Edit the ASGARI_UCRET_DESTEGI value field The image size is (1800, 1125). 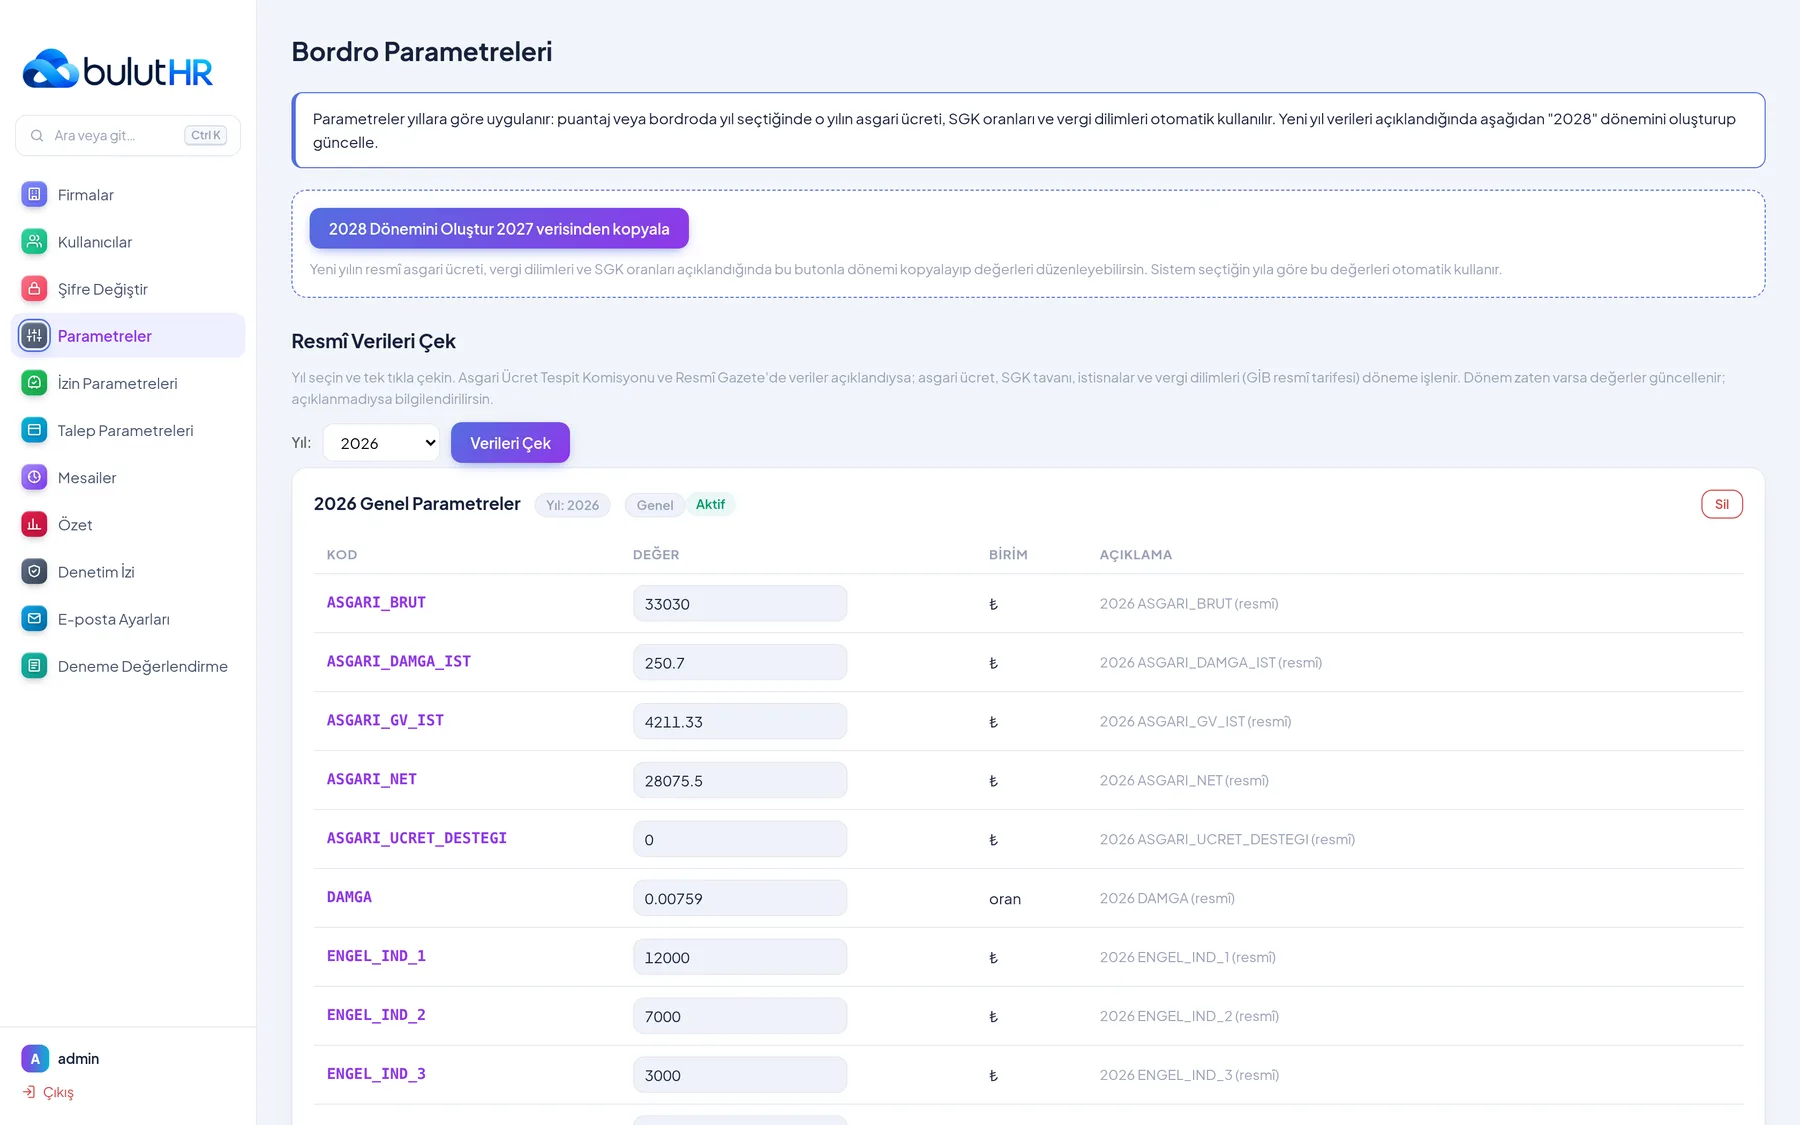pyautogui.click(x=740, y=839)
